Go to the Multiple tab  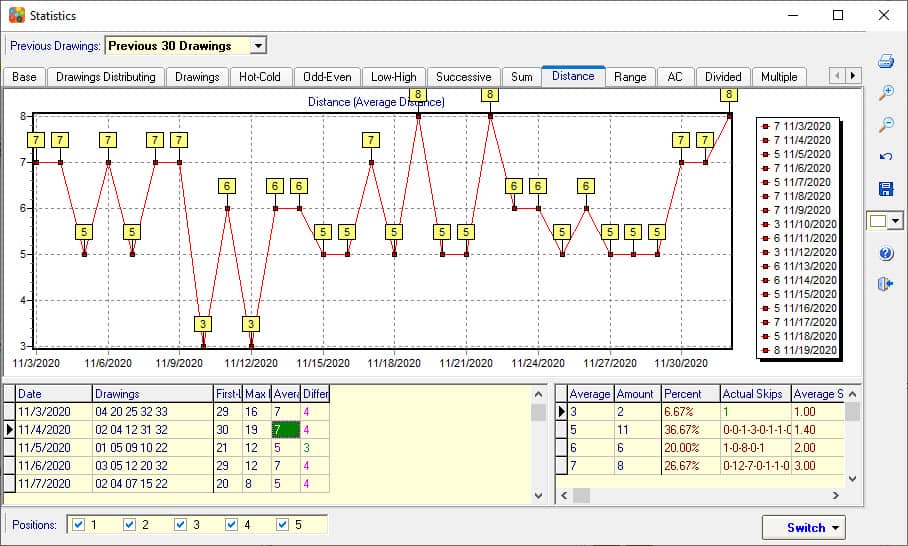pos(779,77)
